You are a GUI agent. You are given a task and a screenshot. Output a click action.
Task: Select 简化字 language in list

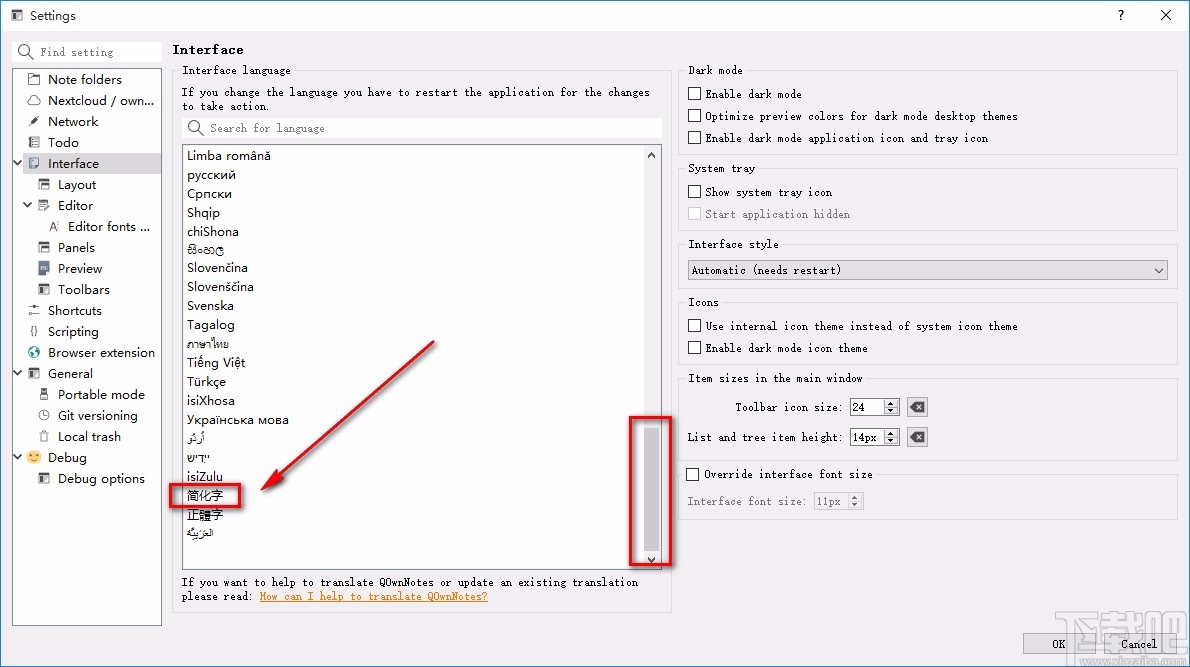coord(205,496)
